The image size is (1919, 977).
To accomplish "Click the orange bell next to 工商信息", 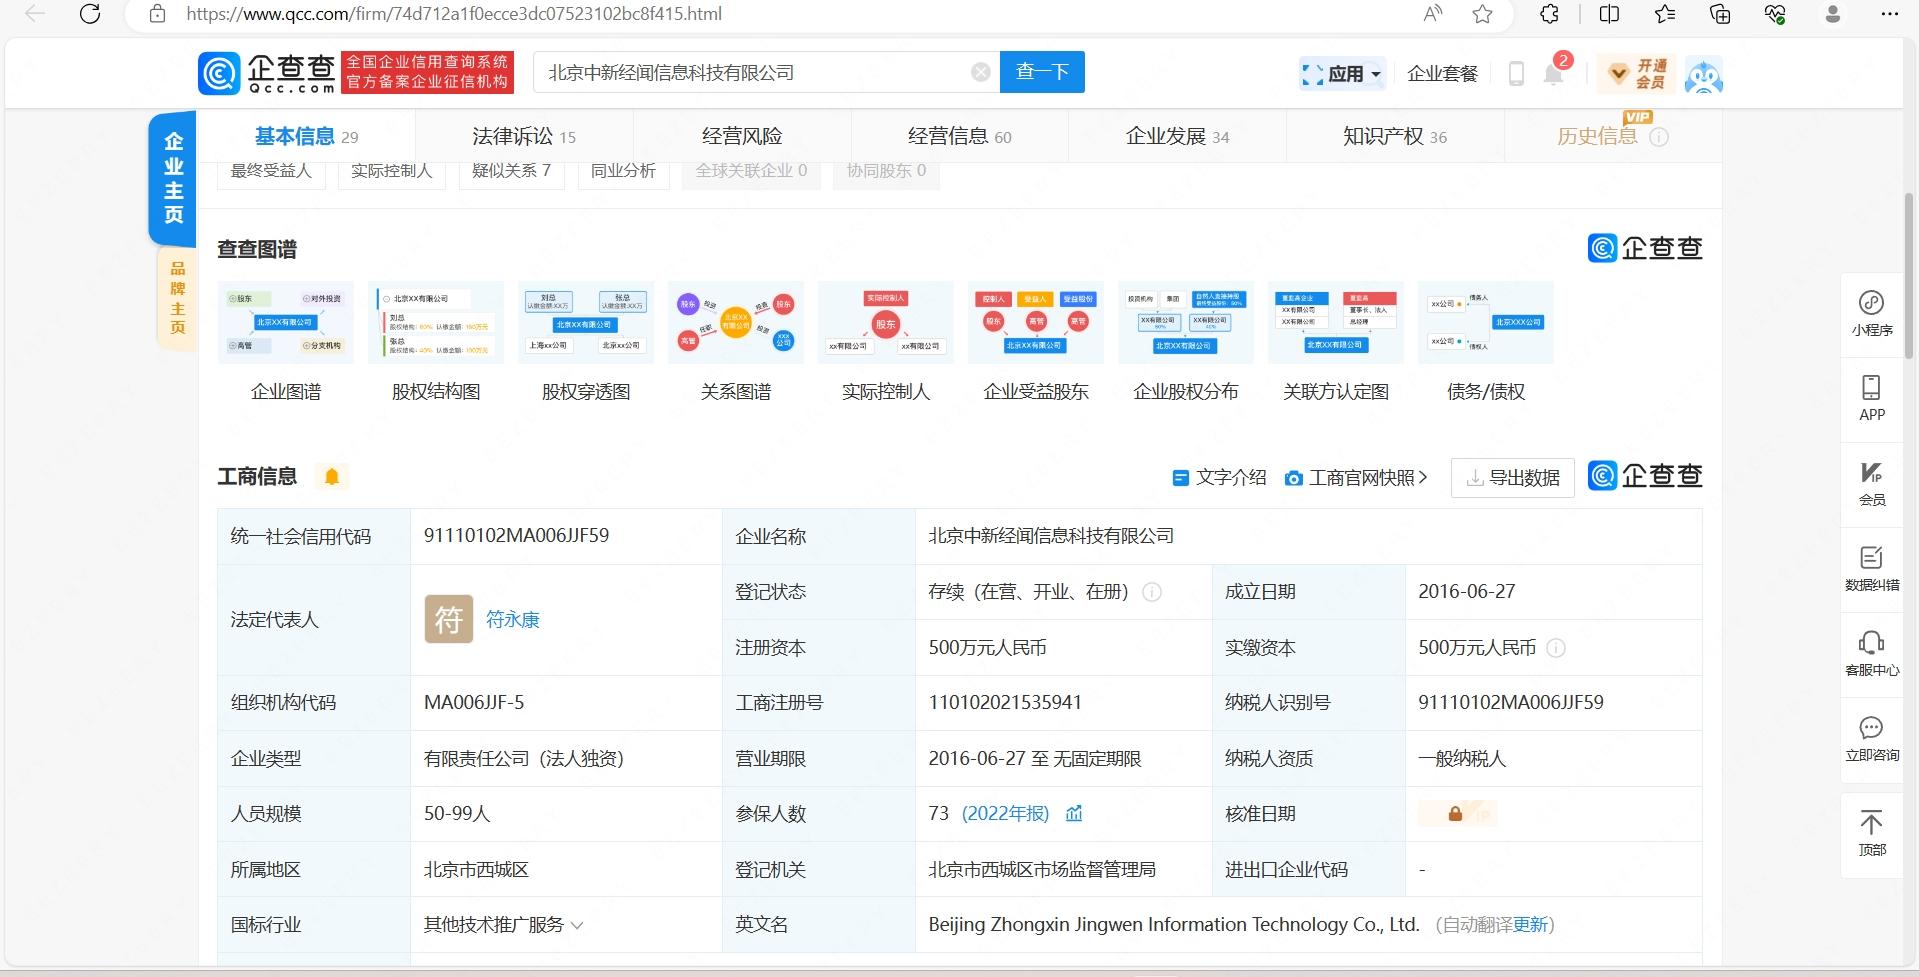I will (x=332, y=477).
